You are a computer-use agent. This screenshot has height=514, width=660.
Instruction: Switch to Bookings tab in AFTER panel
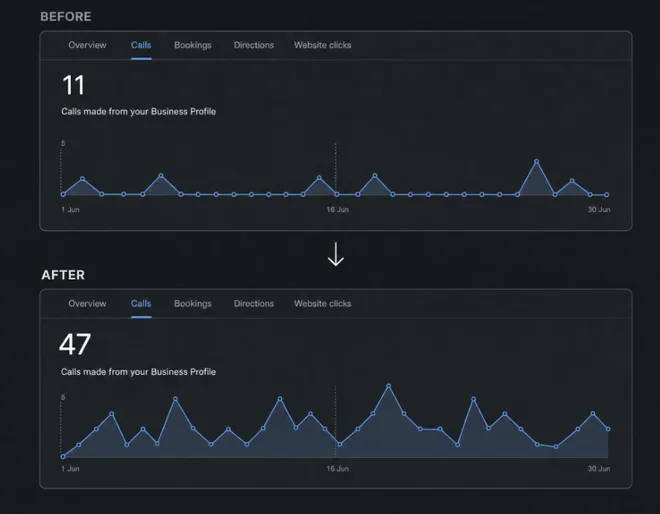click(193, 304)
